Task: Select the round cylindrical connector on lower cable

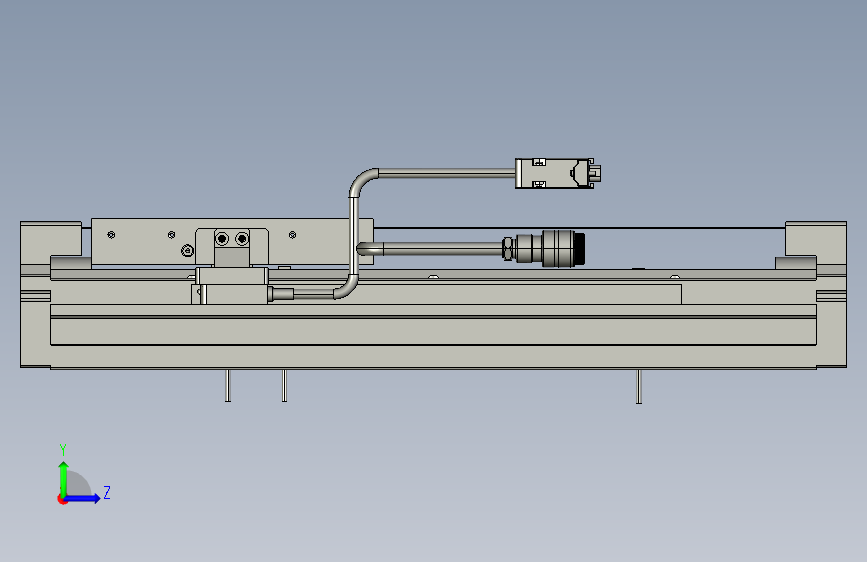Action: pos(550,249)
